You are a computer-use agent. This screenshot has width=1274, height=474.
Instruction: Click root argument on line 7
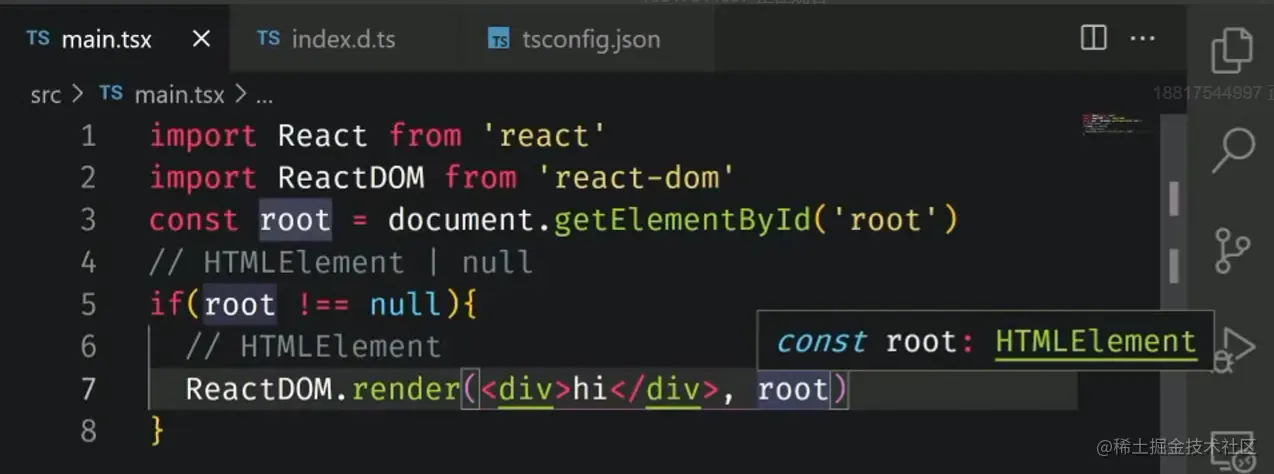(793, 389)
